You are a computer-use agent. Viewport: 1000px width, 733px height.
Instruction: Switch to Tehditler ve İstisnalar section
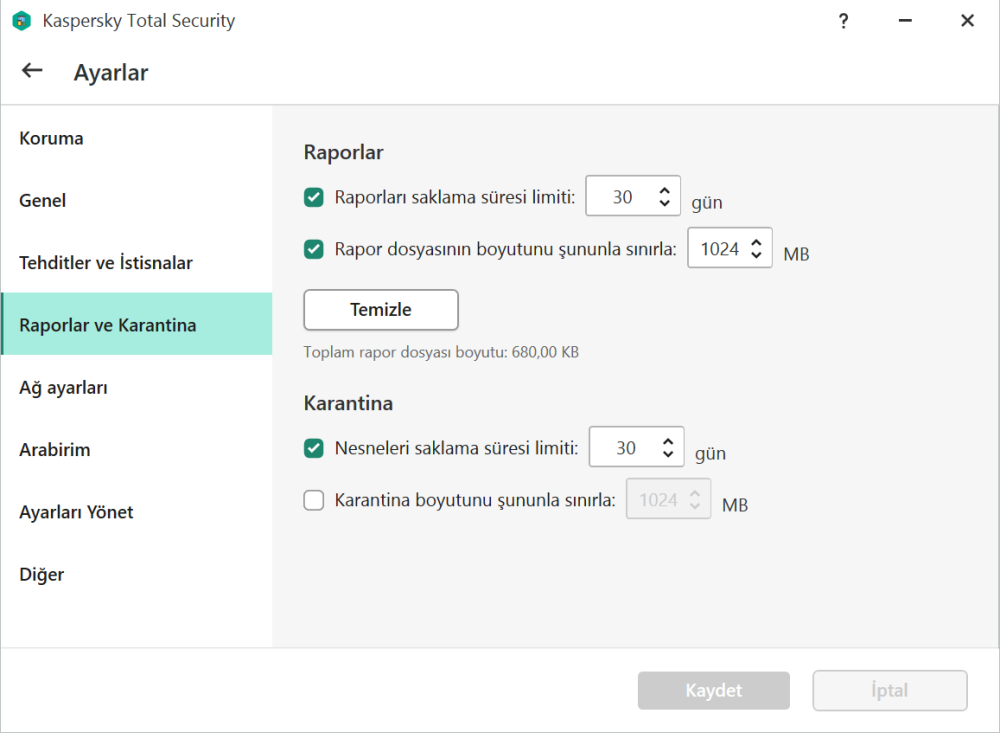(x=106, y=263)
